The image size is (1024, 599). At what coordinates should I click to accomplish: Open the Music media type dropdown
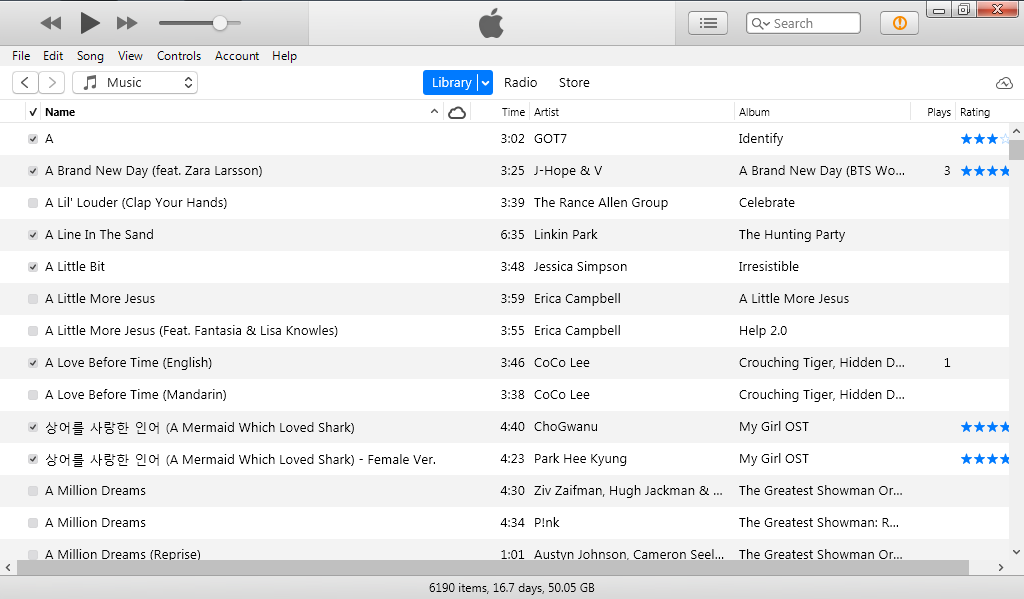pos(135,83)
